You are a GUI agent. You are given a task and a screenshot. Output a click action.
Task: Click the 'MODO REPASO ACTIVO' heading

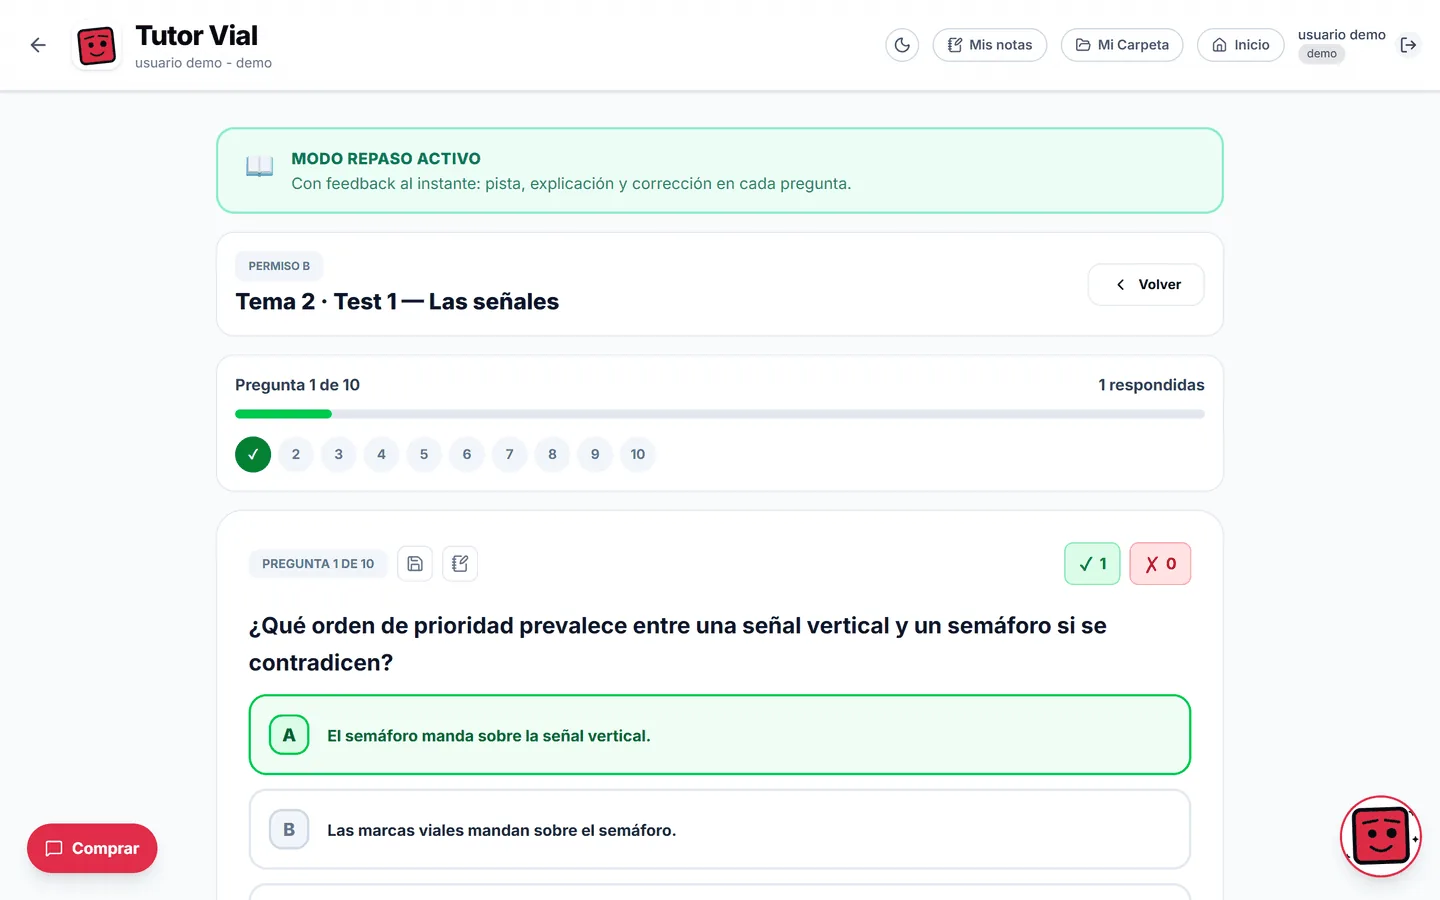coord(386,159)
